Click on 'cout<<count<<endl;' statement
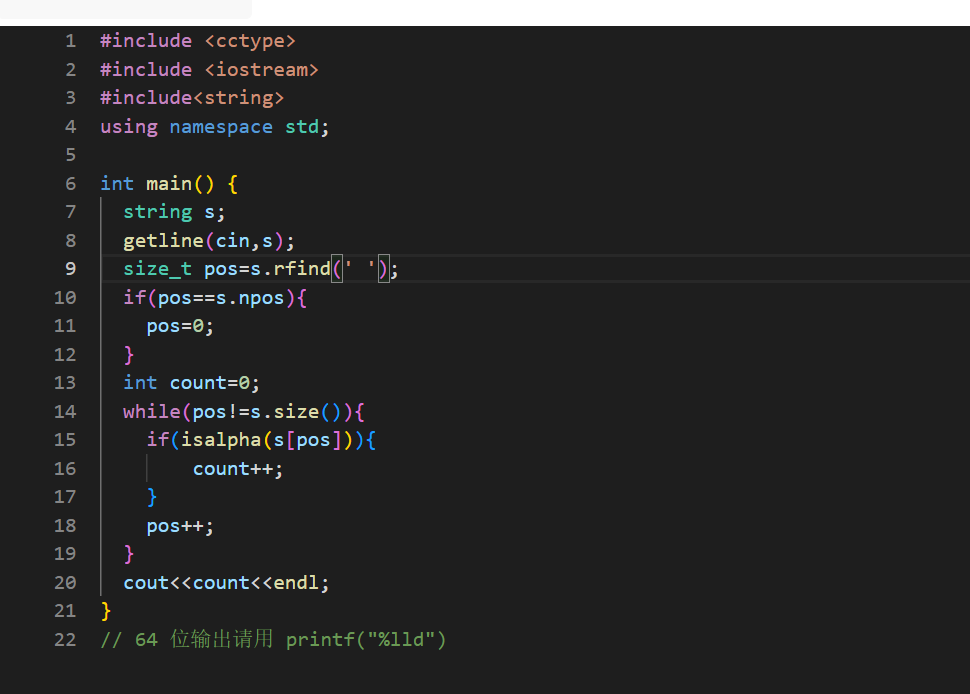 [x=226, y=583]
